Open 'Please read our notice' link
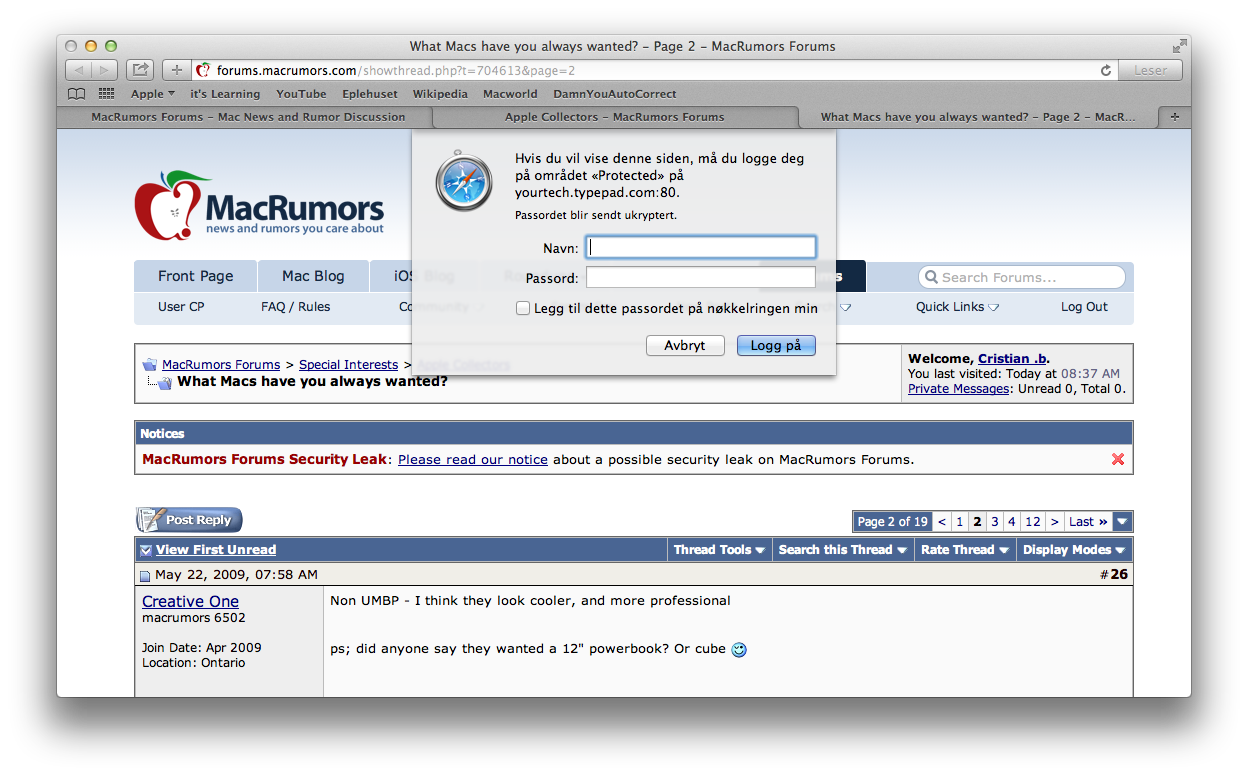Image resolution: width=1248 pixels, height=776 pixels. pos(473,460)
